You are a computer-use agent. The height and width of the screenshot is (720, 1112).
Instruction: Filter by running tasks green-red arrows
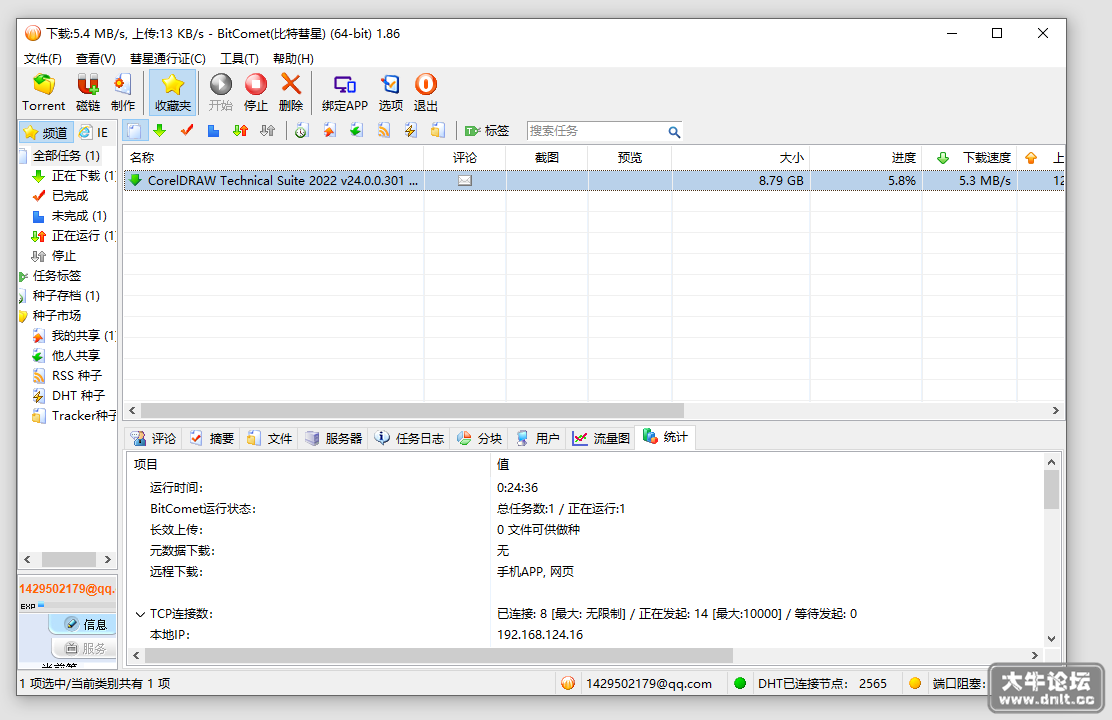tap(240, 131)
